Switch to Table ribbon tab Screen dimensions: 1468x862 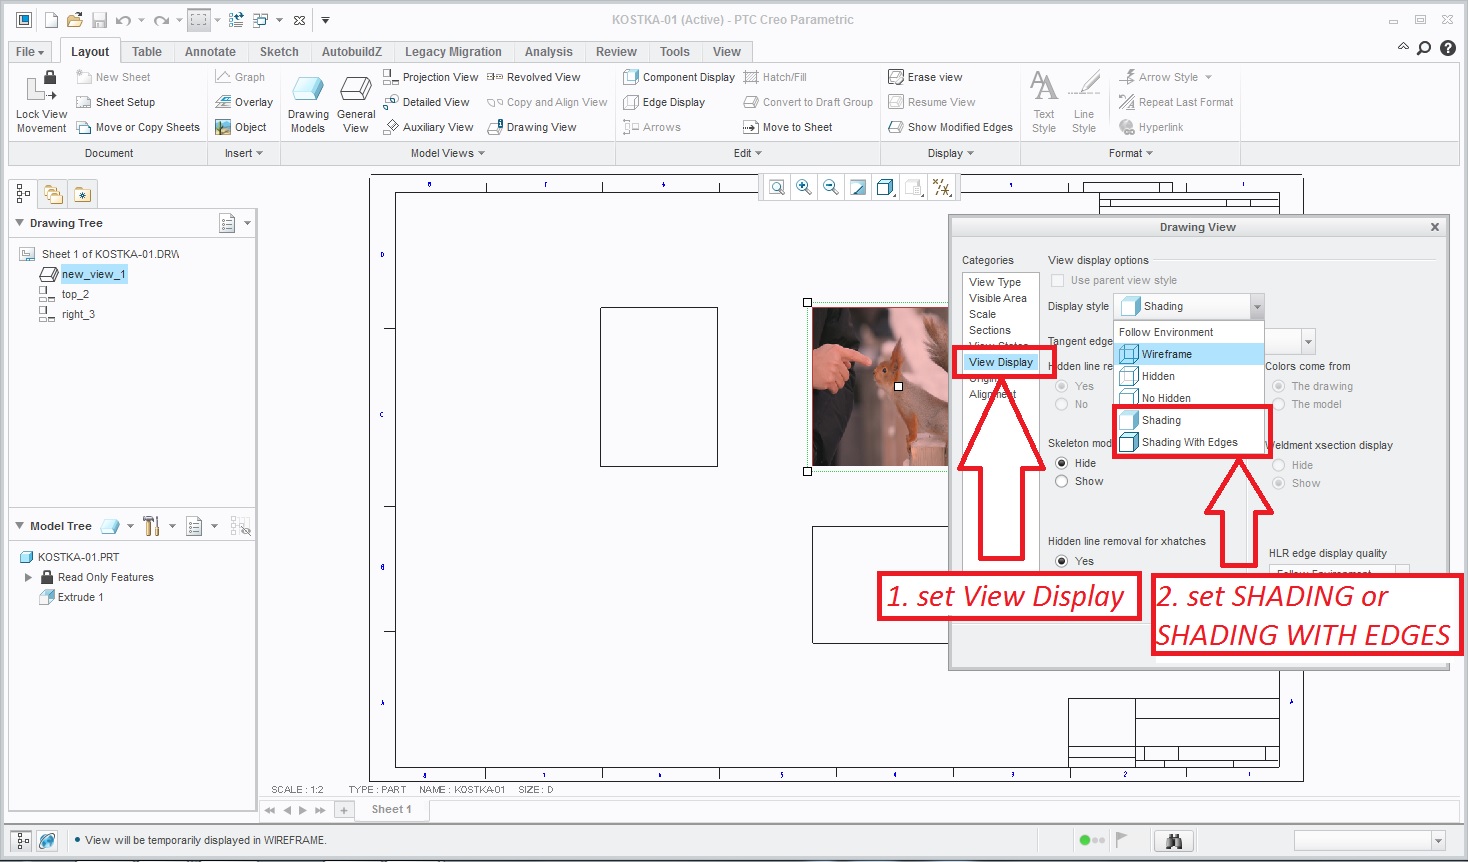pos(147,52)
